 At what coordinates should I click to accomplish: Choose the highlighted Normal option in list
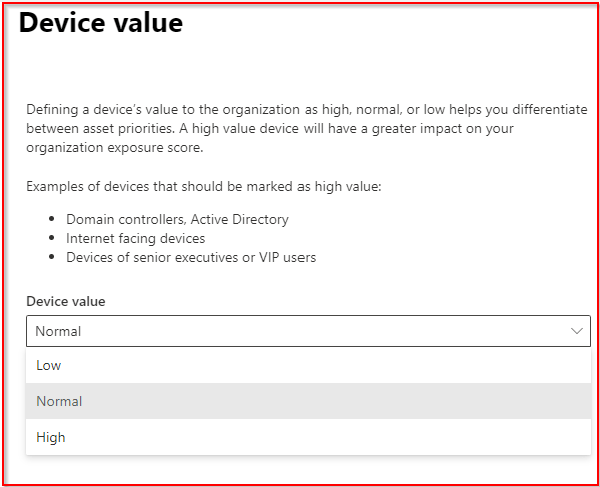coord(59,402)
